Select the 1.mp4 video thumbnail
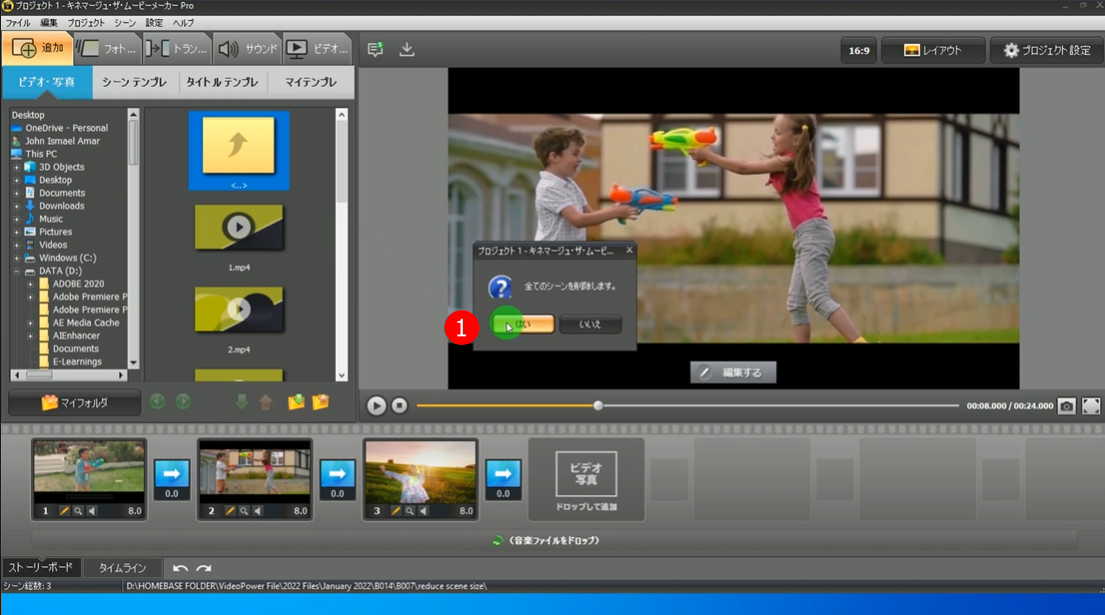The width and height of the screenshot is (1105, 615). pyautogui.click(x=238, y=228)
